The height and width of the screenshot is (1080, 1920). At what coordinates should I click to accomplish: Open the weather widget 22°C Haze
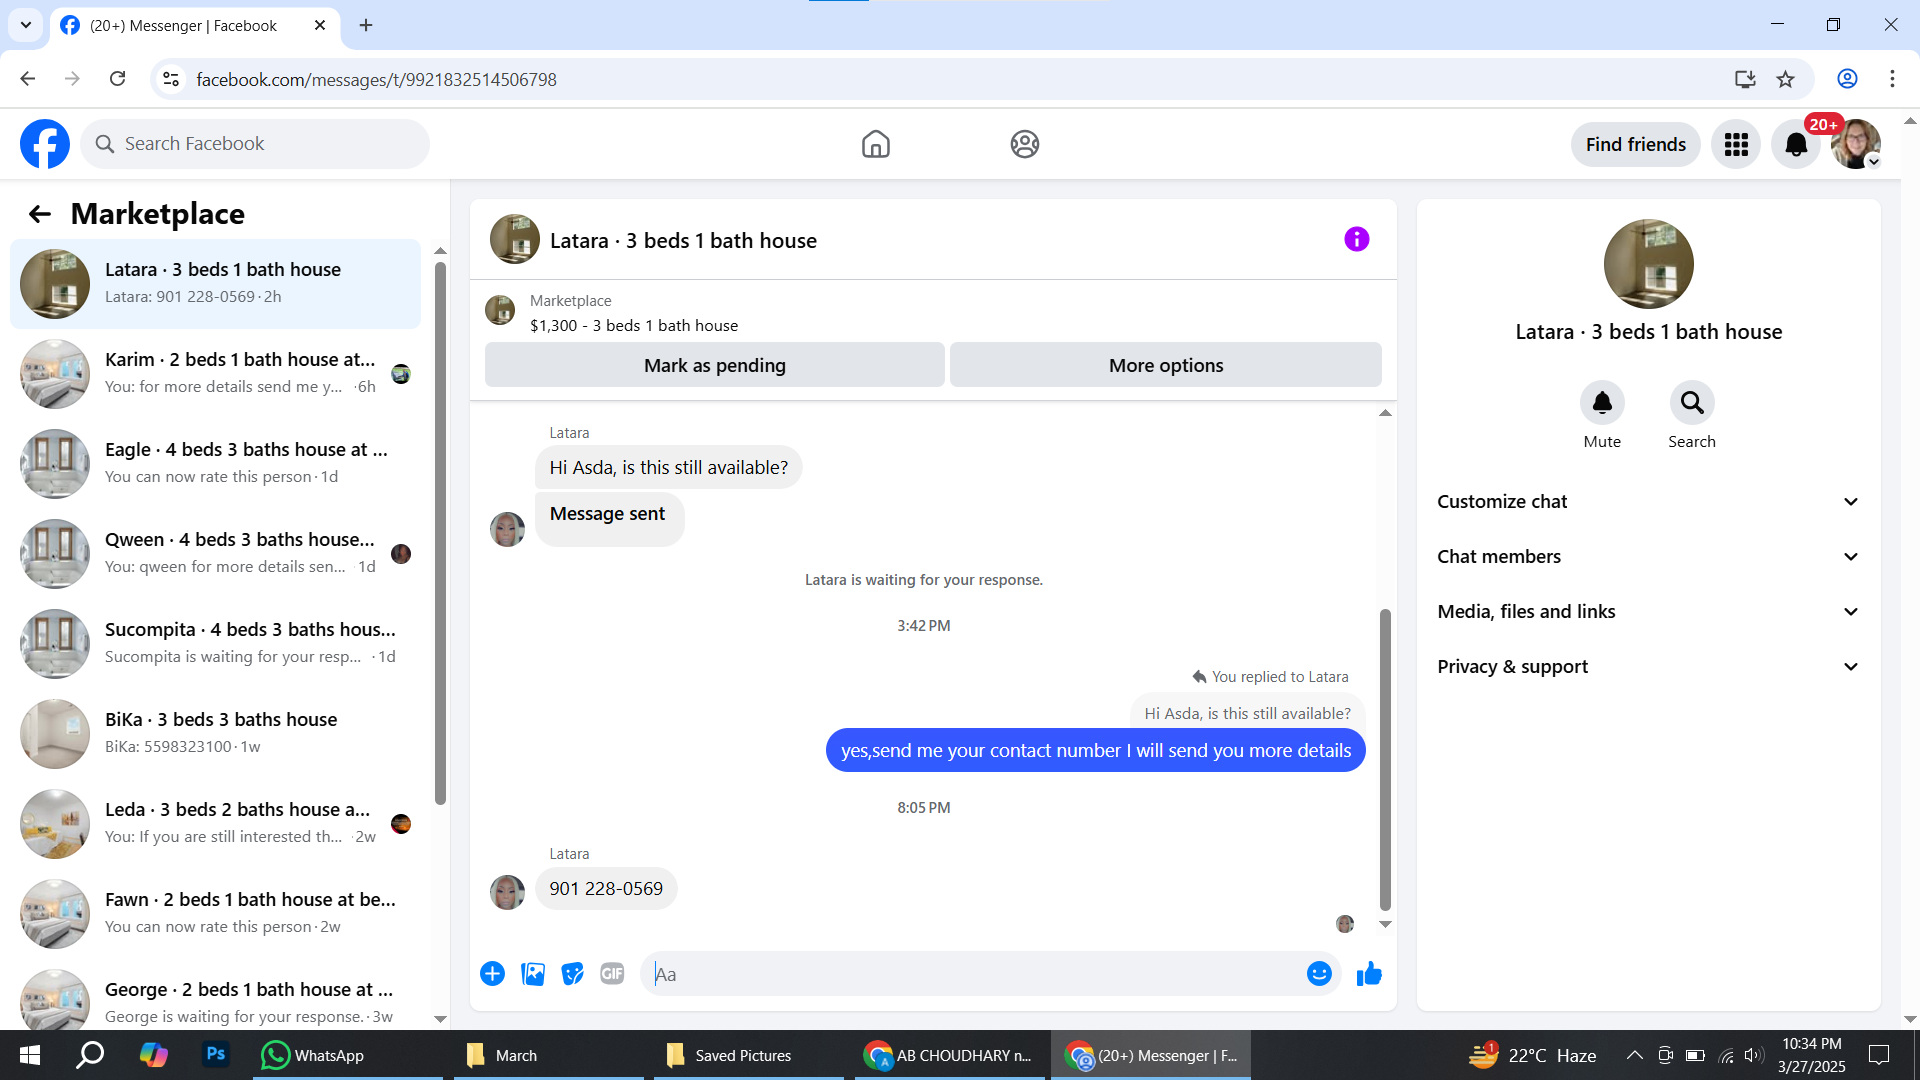pyautogui.click(x=1532, y=1055)
